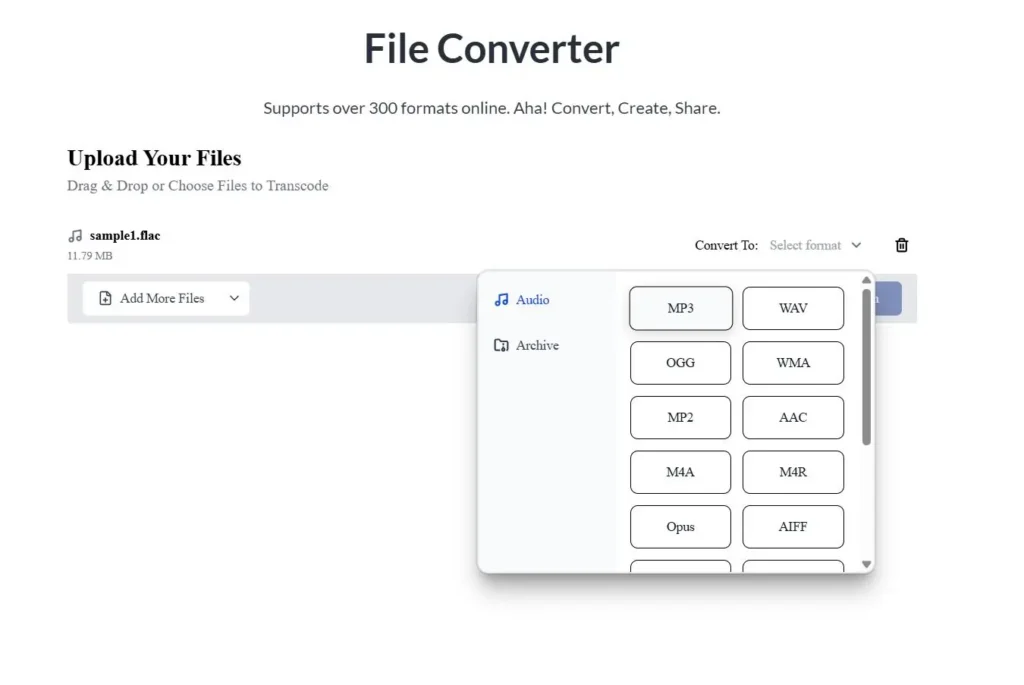
Task: Open the Select format dropdown
Action: point(814,245)
